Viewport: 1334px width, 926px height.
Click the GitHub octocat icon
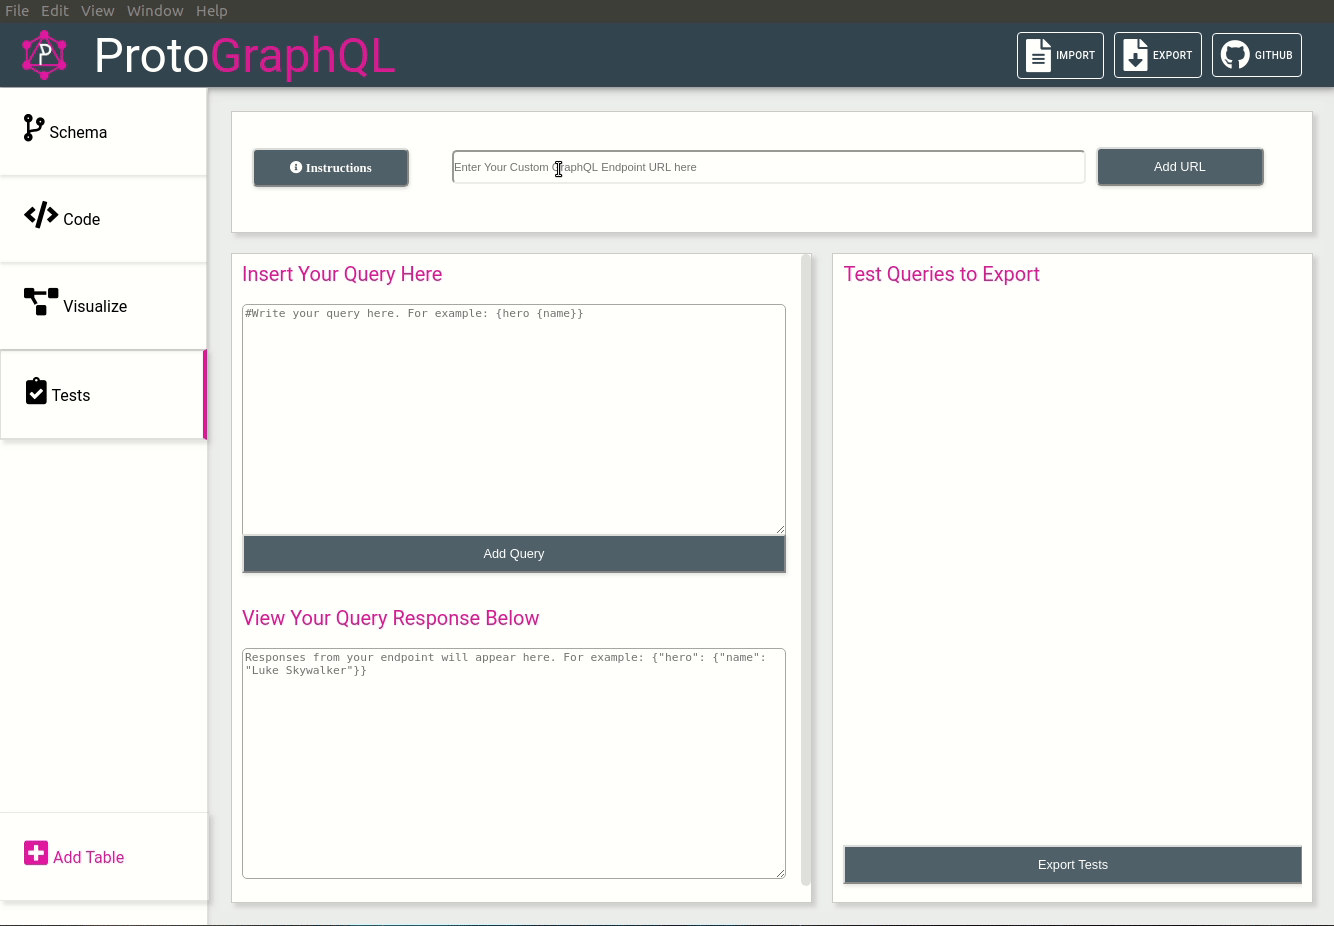[x=1235, y=55]
